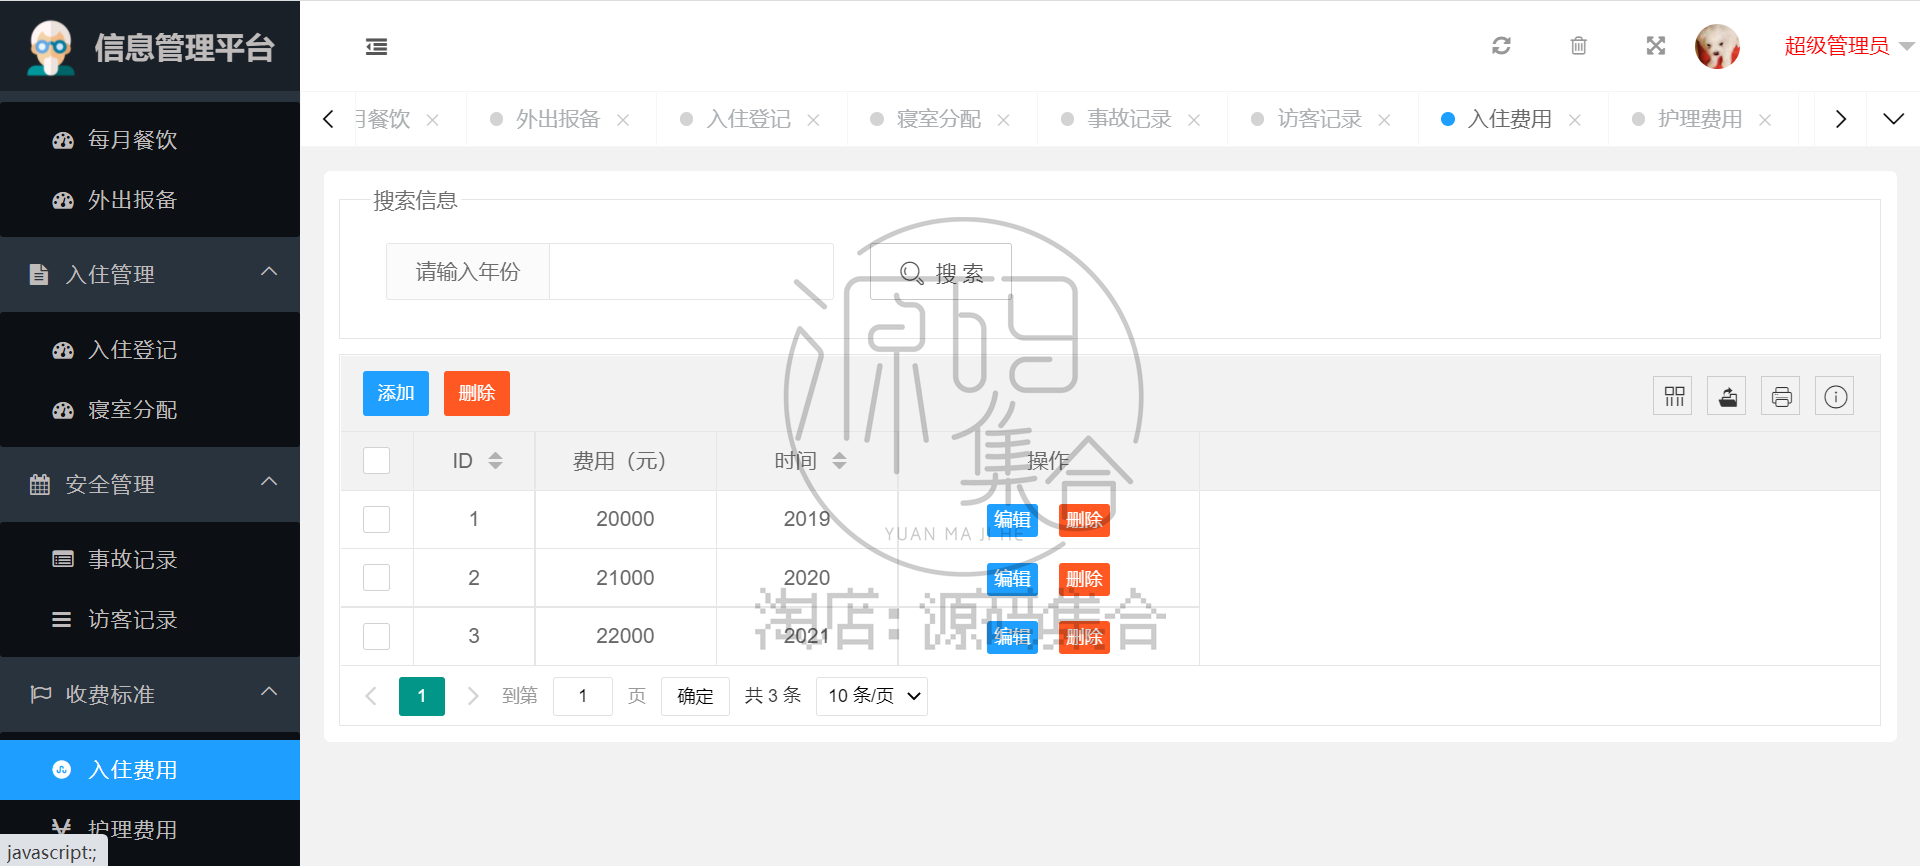
Task: Close the 护理费用 tab
Action: 1765,120
